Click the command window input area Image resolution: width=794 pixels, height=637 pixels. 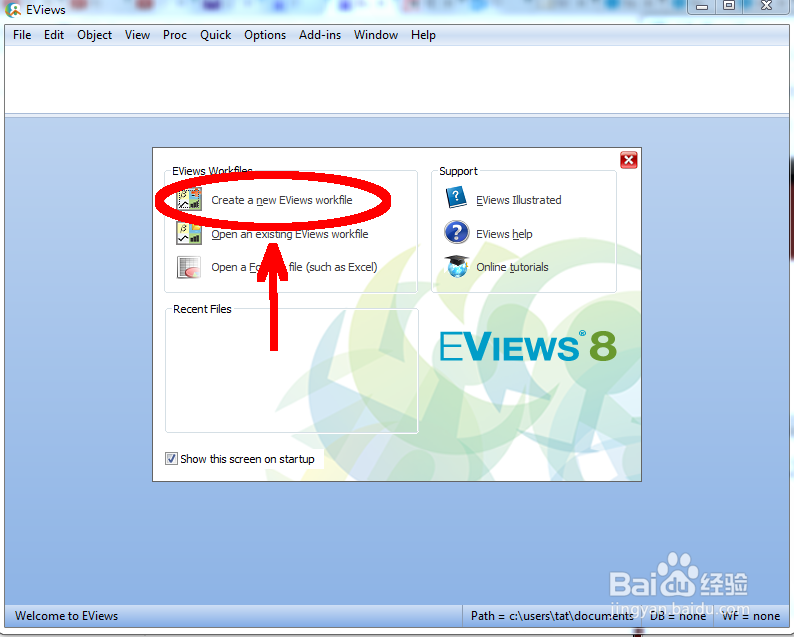(396, 79)
